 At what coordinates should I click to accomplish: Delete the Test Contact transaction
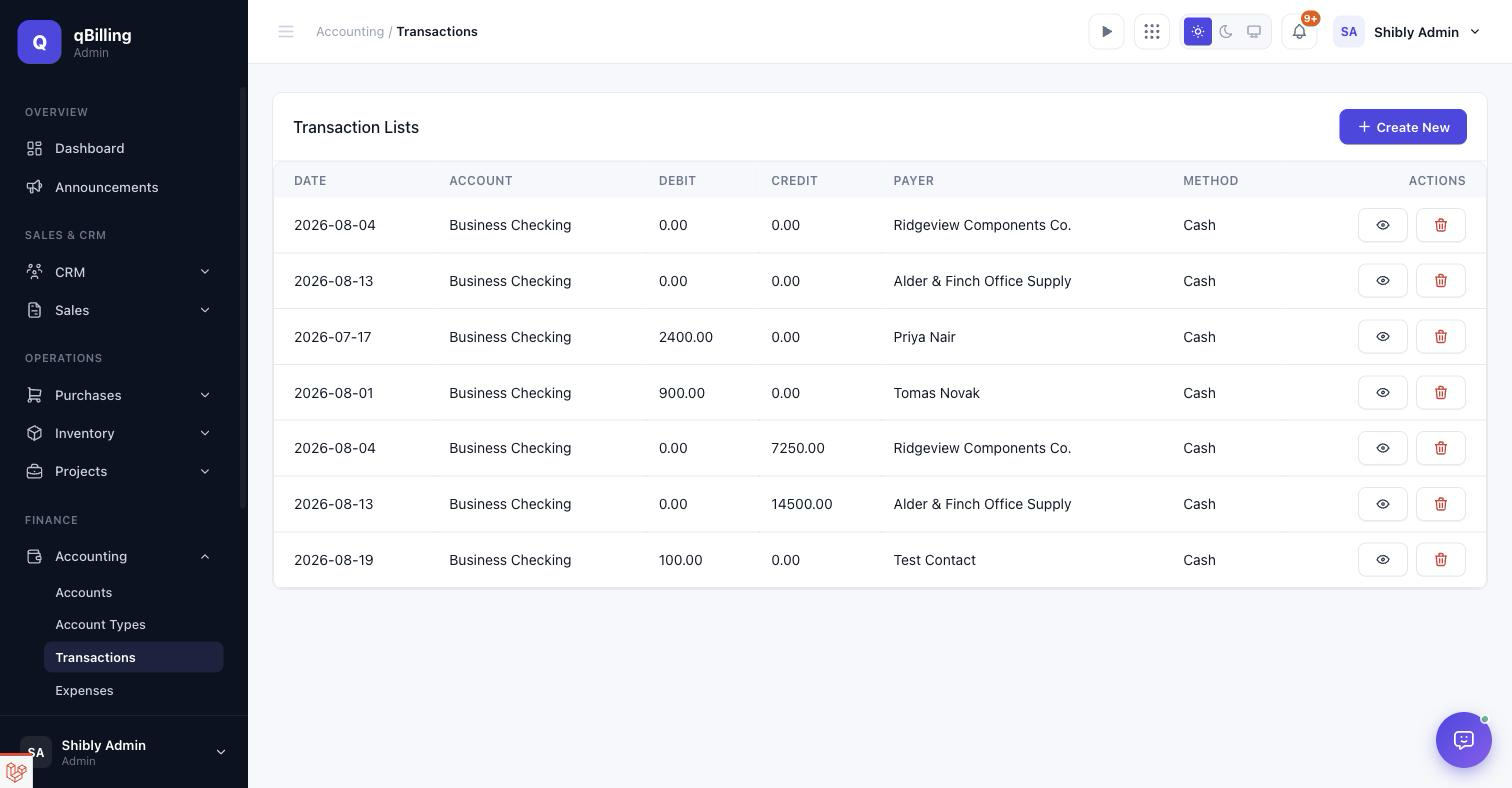(x=1441, y=560)
